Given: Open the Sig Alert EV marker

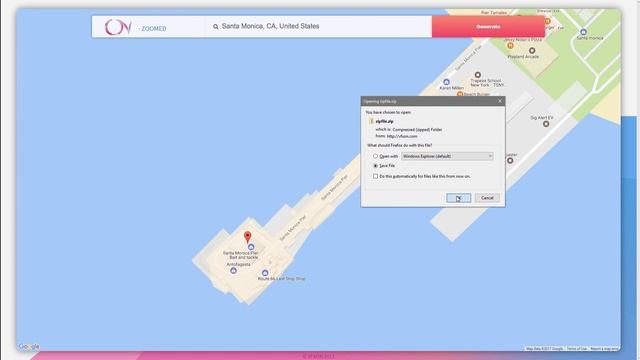Looking at the screenshot, I should tap(546, 124).
